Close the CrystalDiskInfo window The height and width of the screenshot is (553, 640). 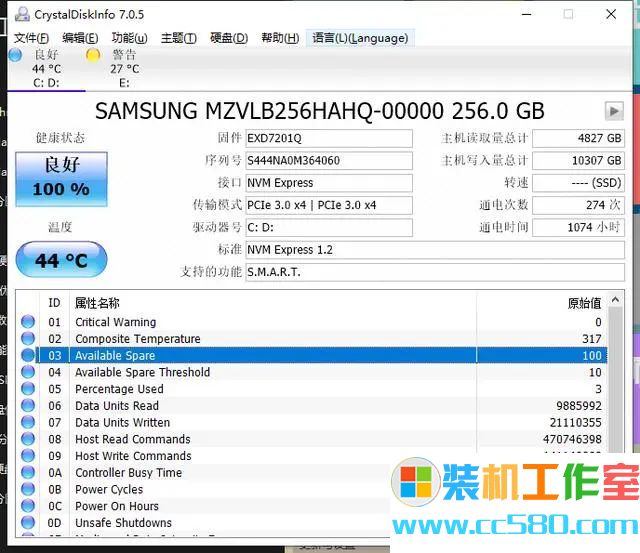pyautogui.click(x=611, y=14)
